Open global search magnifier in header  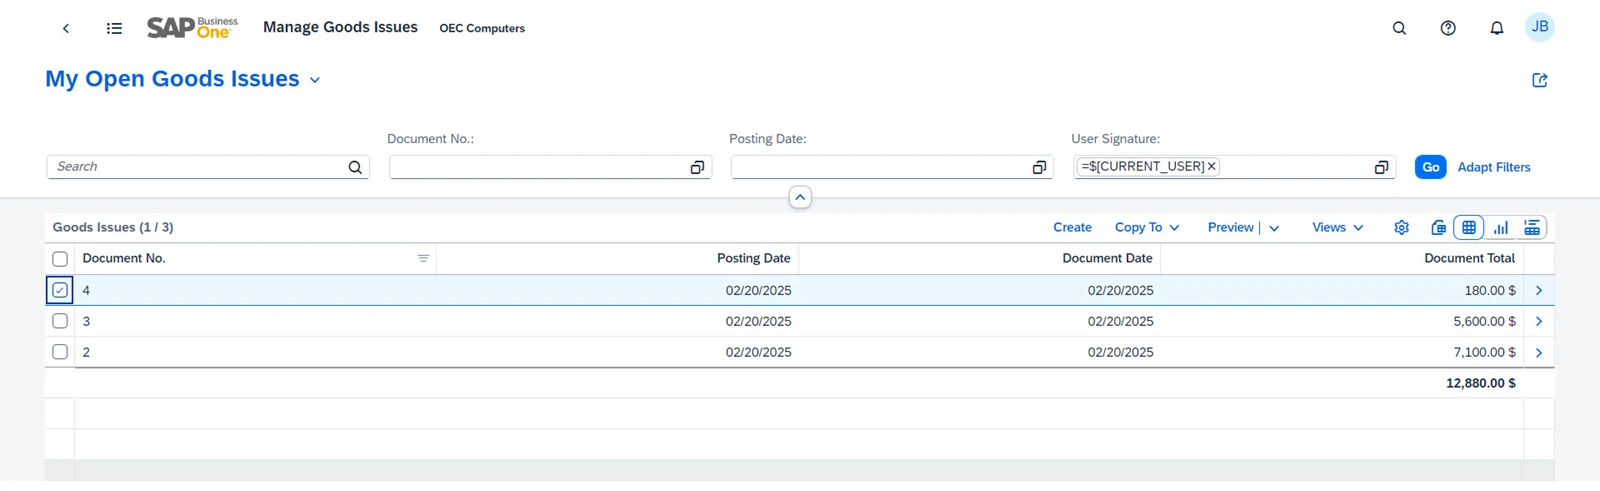1399,28
